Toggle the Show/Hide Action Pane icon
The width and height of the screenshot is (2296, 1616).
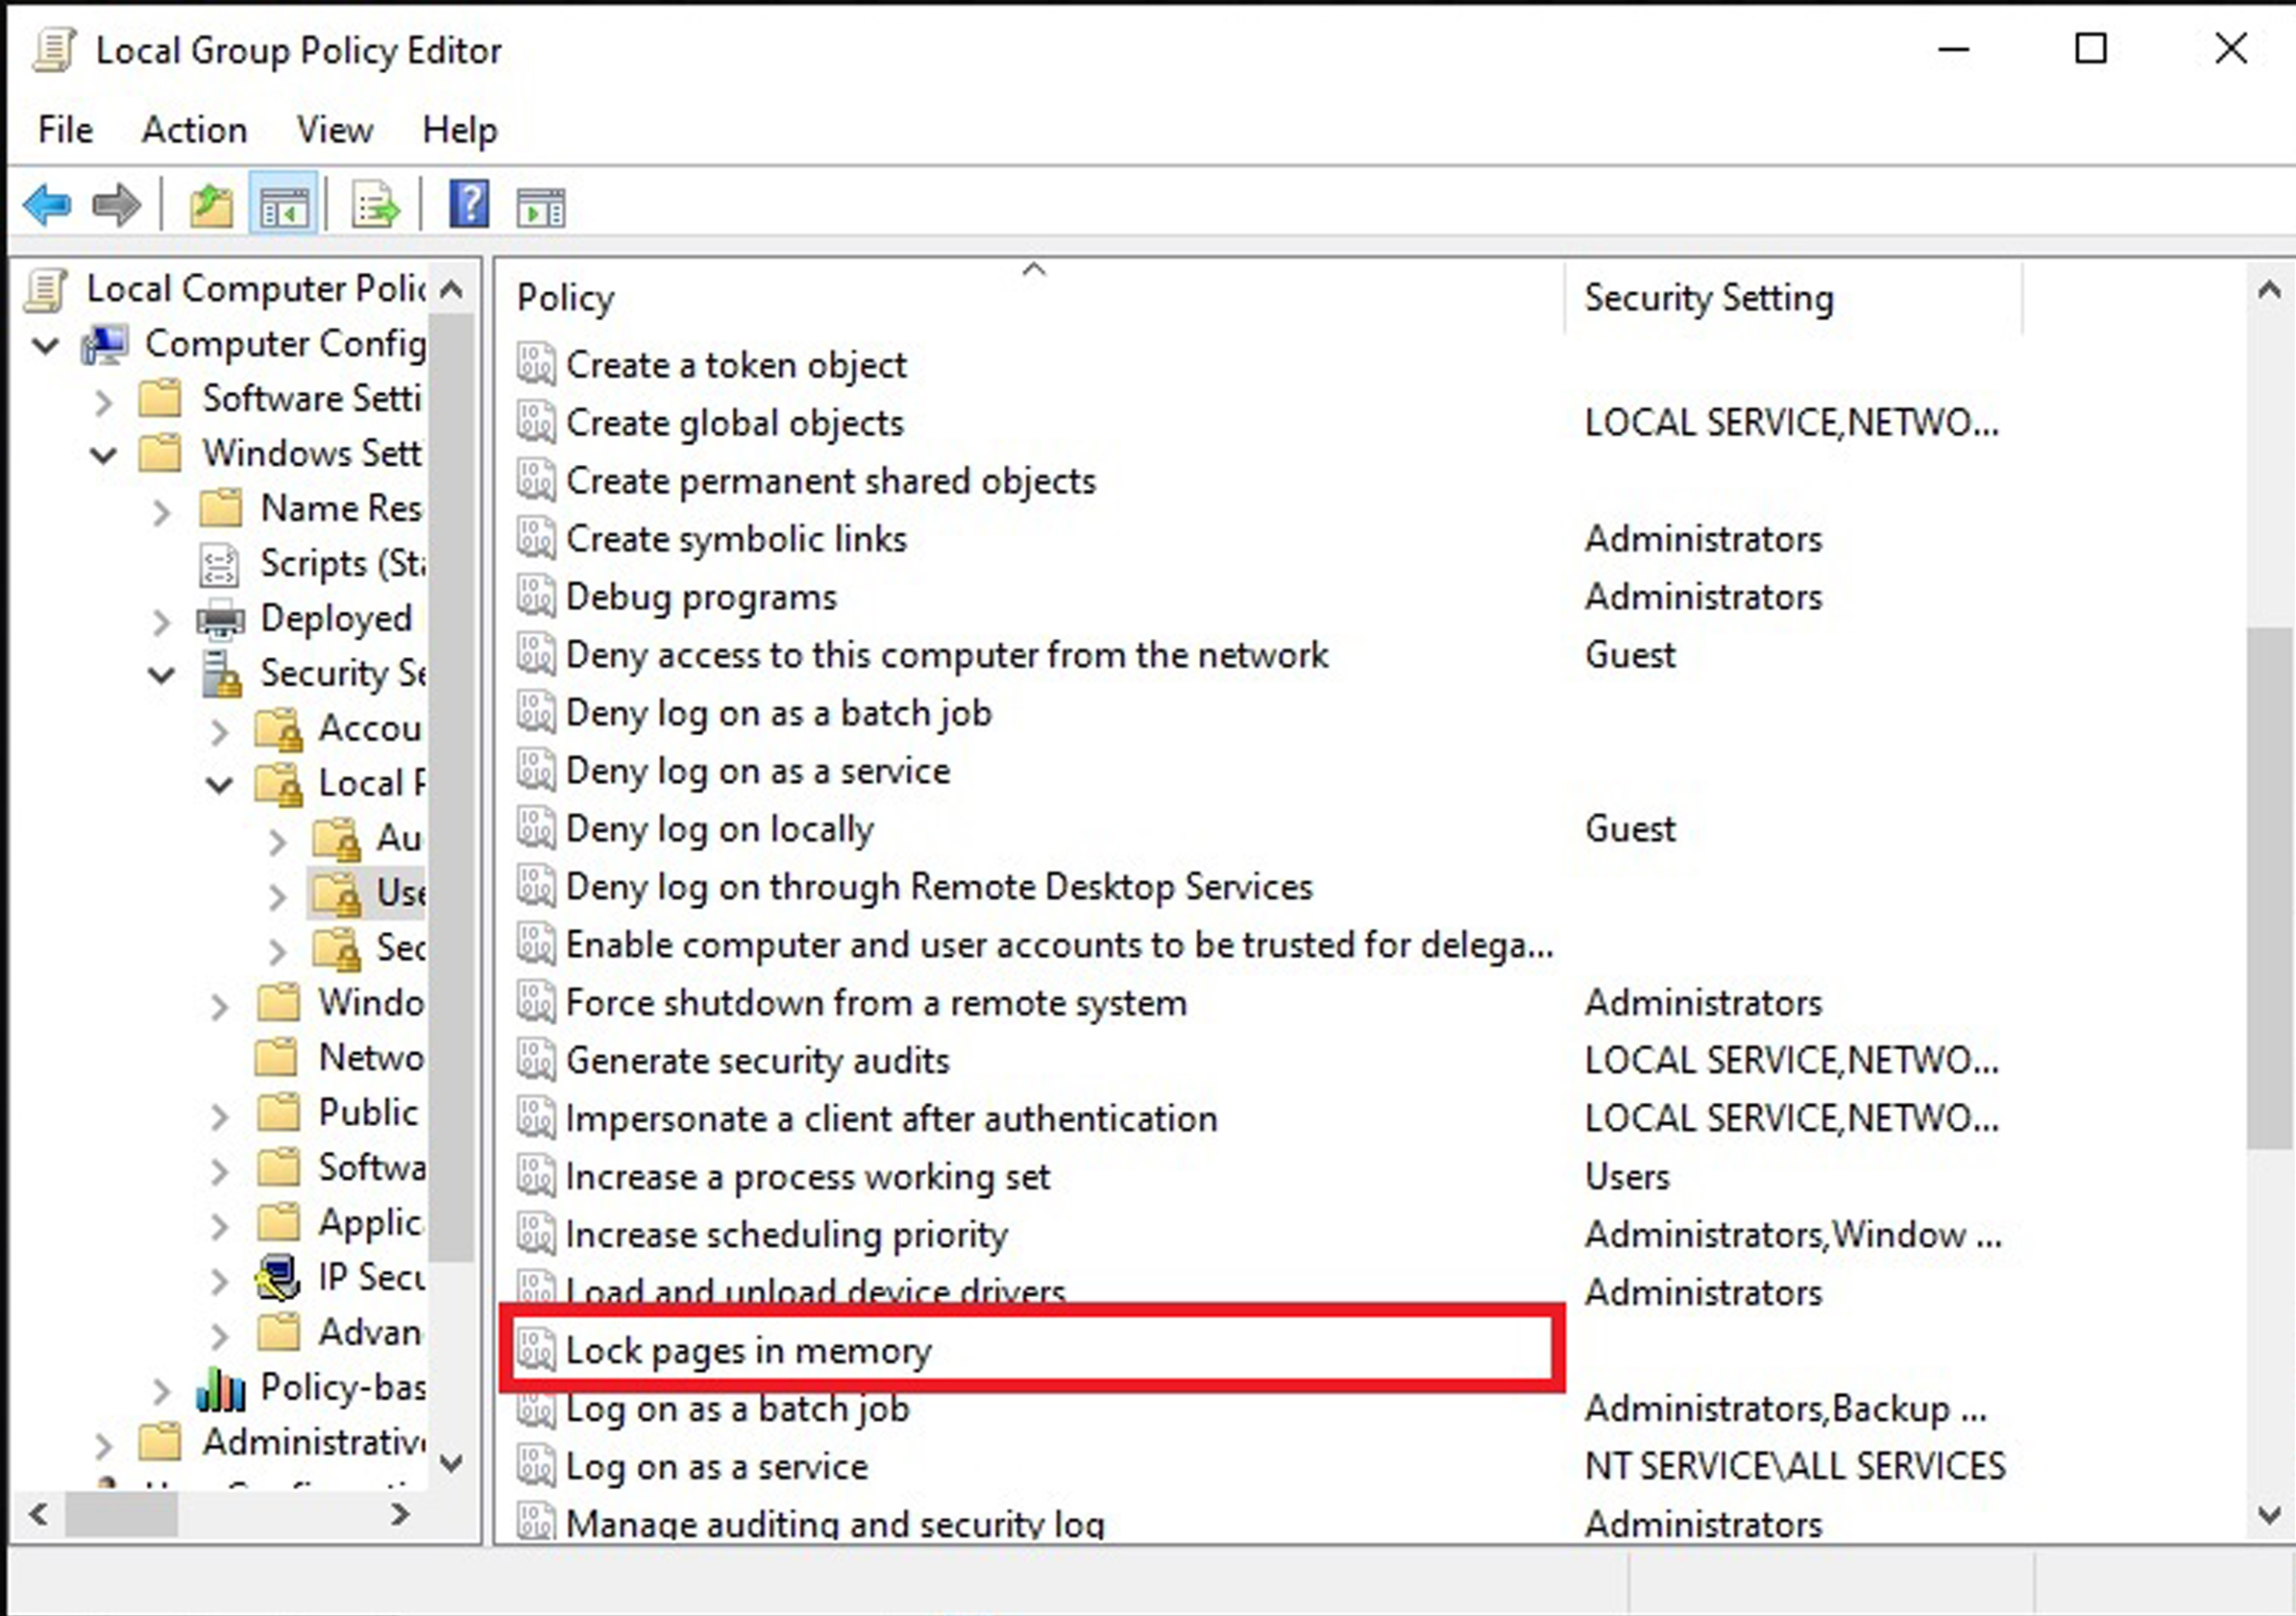pos(541,206)
